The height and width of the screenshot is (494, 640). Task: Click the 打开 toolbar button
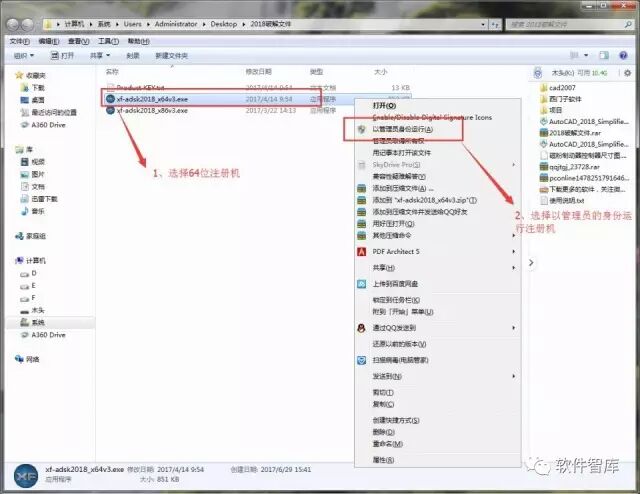point(62,56)
